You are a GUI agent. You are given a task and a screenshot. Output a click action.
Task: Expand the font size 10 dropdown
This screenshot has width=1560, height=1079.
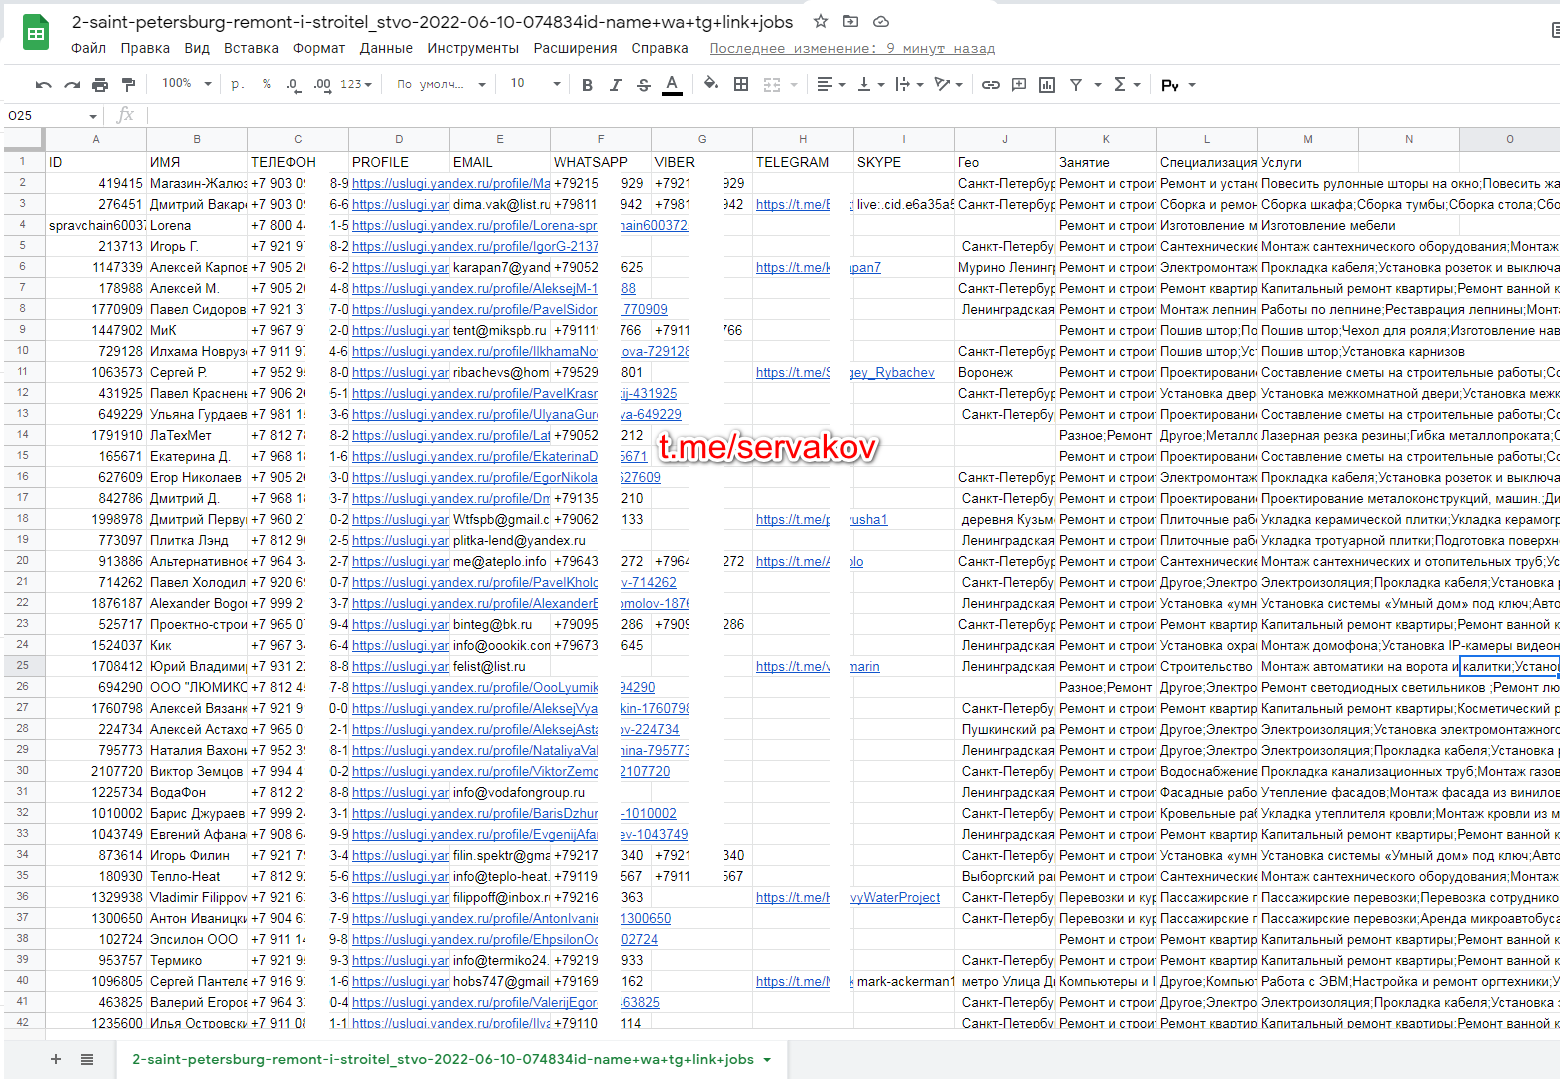[x=535, y=84]
